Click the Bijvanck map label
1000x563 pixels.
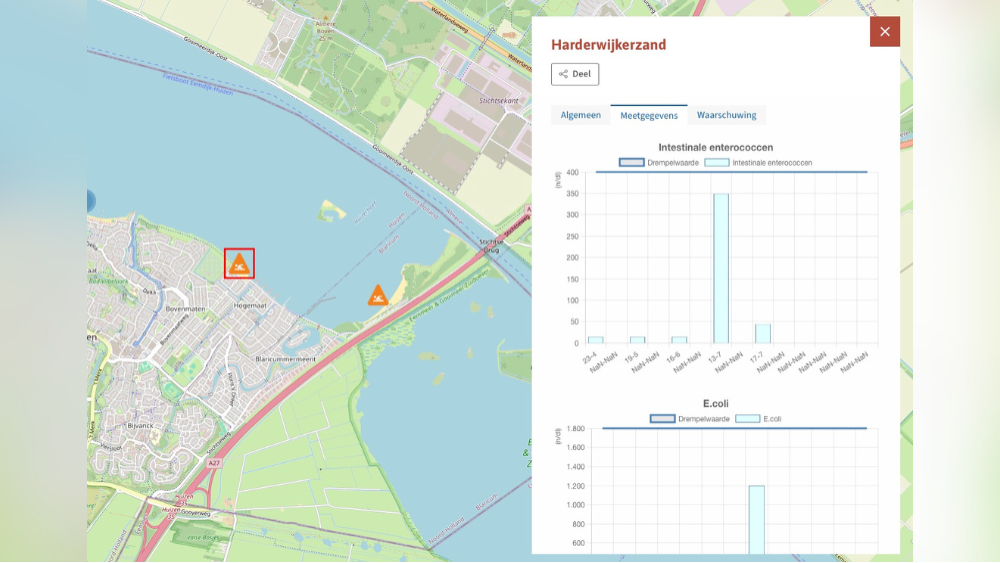140,425
